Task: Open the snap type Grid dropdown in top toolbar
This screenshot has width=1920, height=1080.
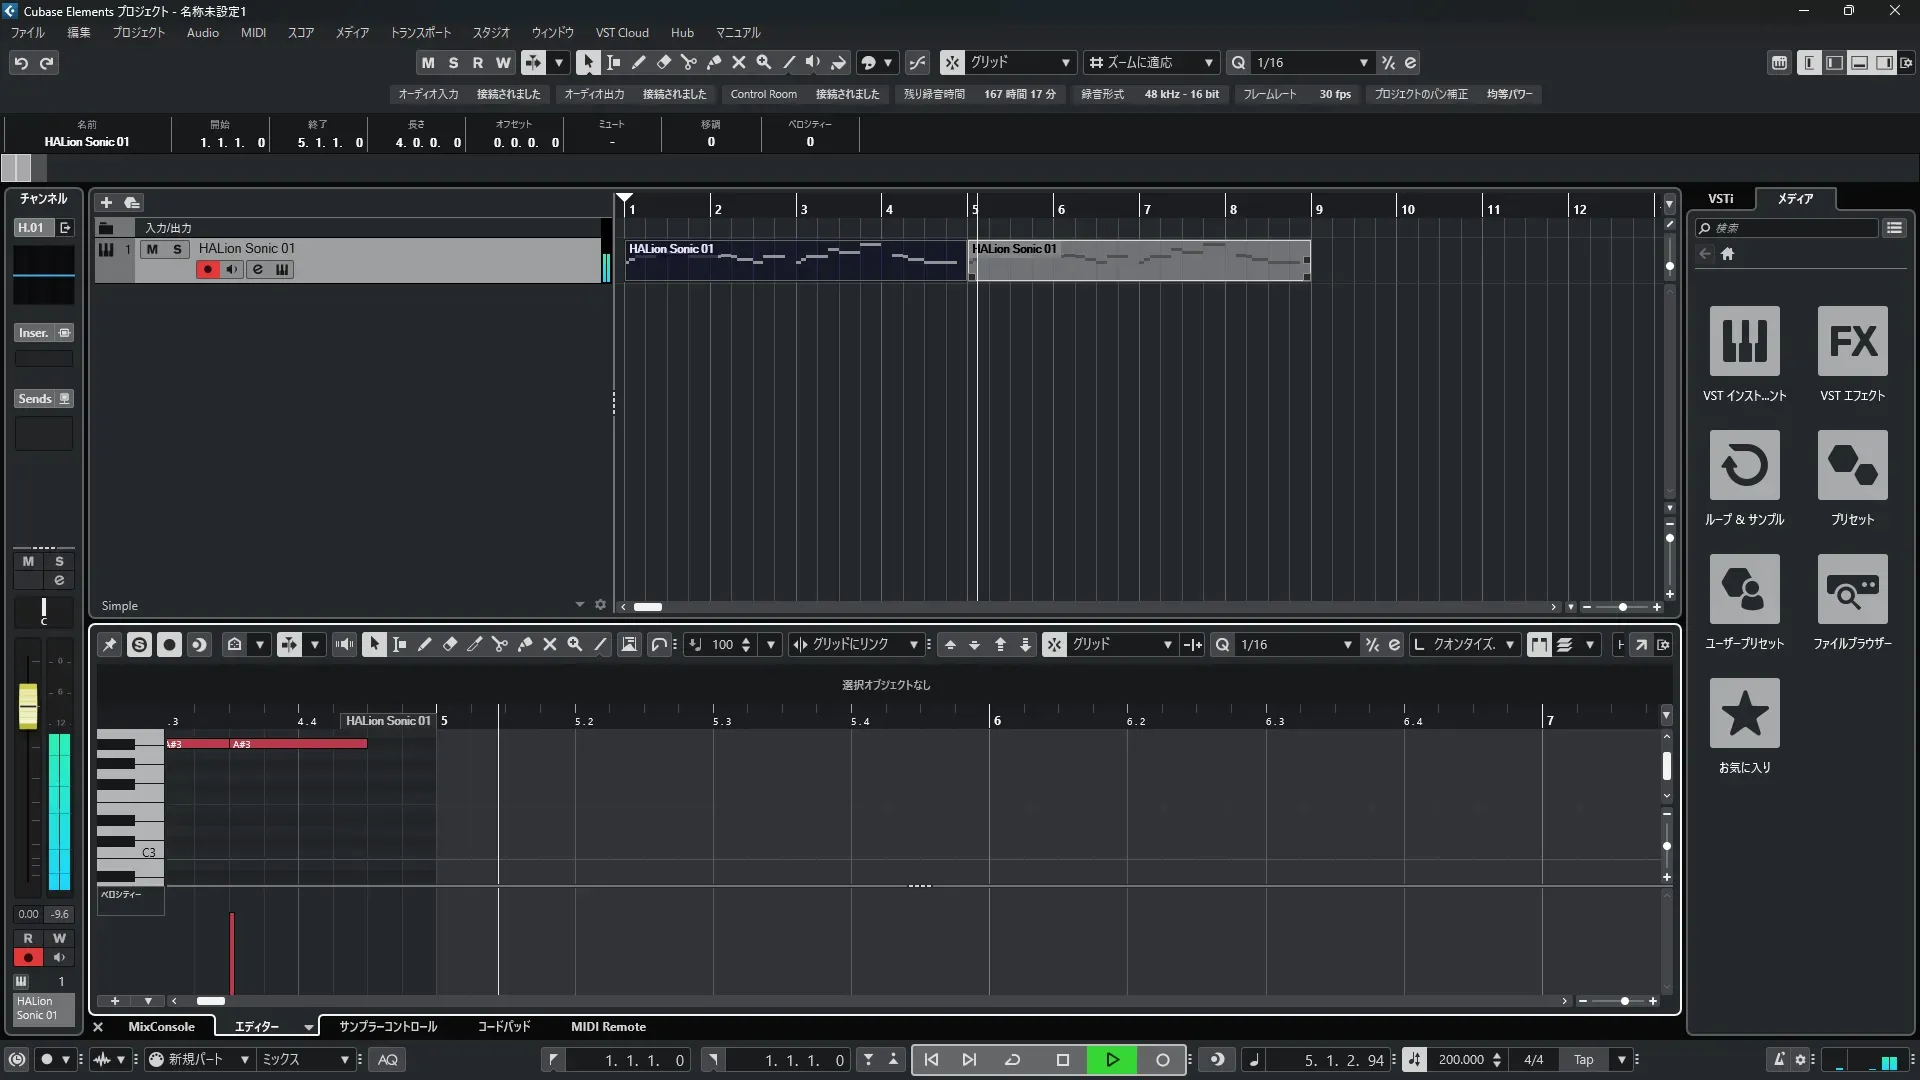Action: click(x=1065, y=62)
